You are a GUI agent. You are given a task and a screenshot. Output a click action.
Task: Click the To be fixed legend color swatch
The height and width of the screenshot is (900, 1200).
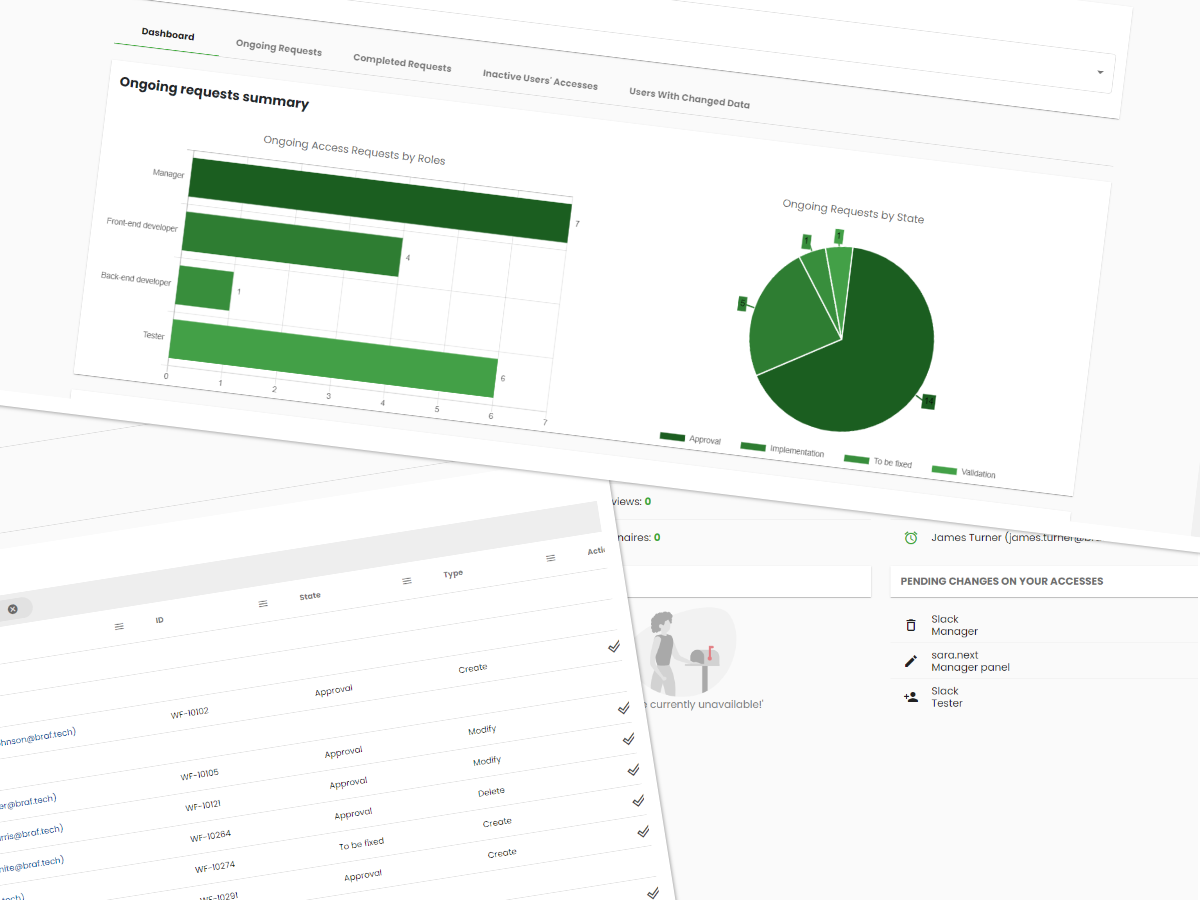(x=856, y=459)
